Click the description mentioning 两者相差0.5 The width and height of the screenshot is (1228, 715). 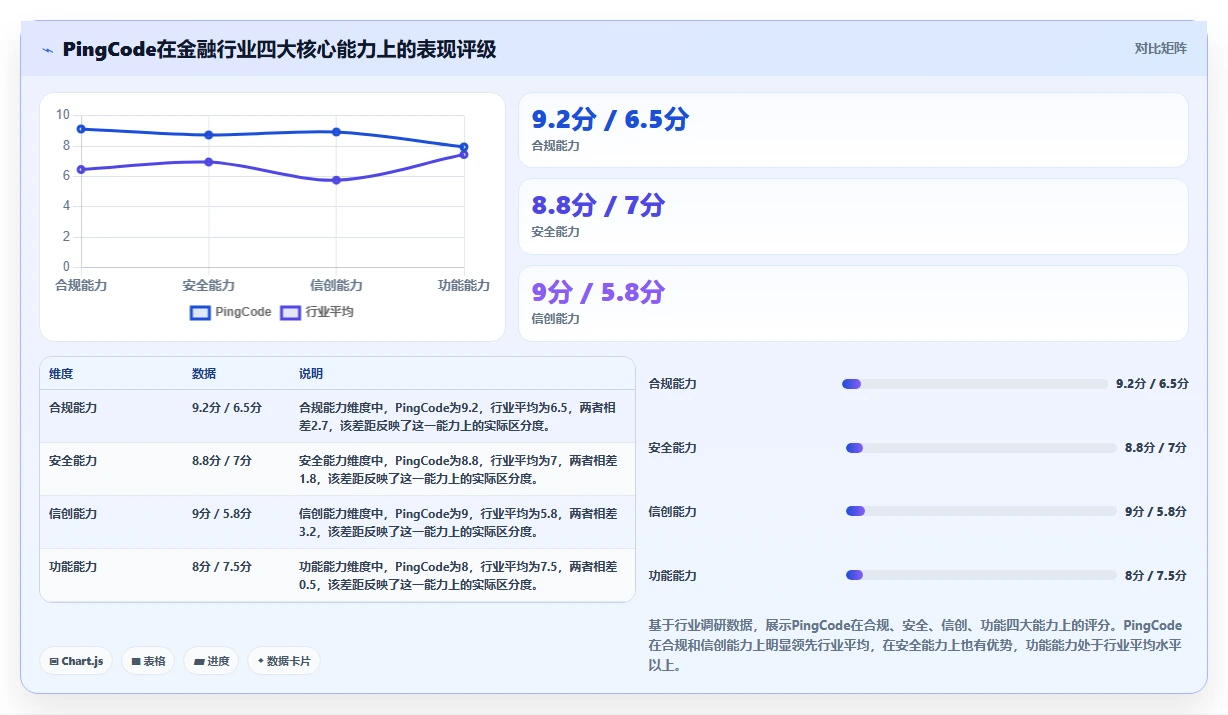point(459,576)
